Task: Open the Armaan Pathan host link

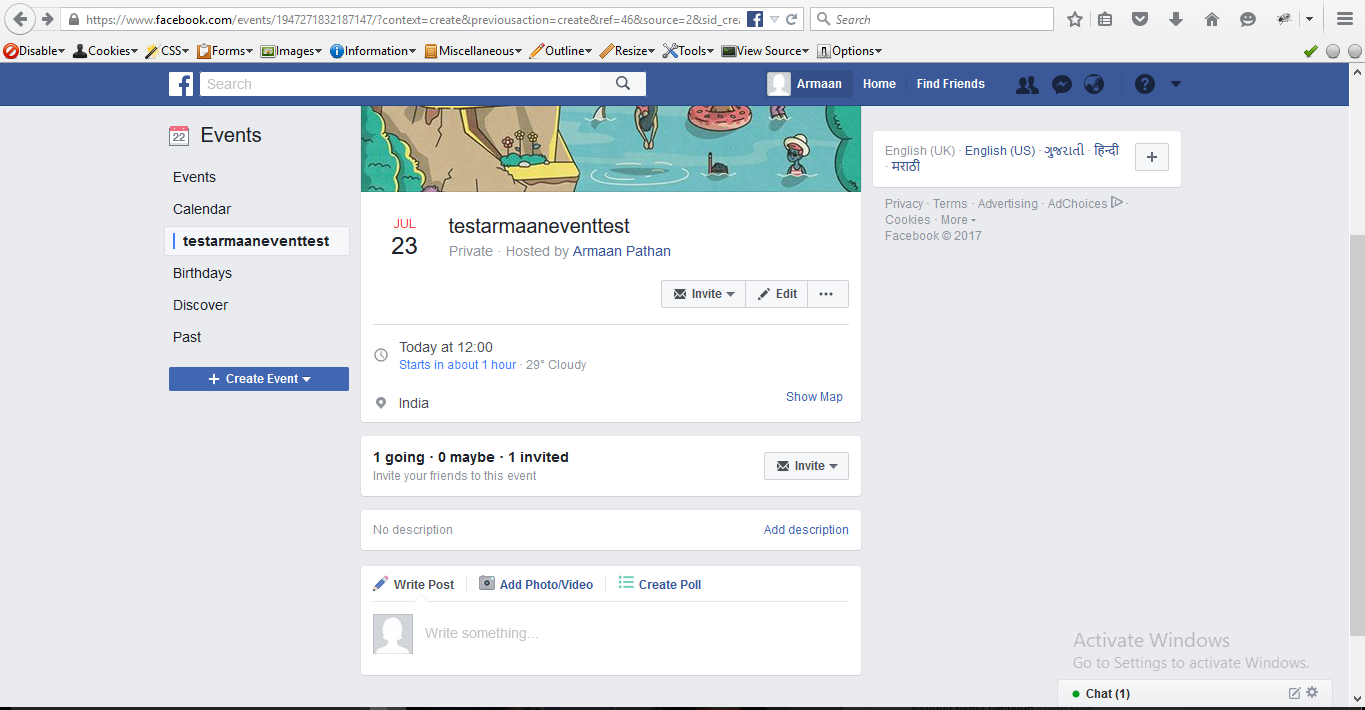Action: (622, 251)
